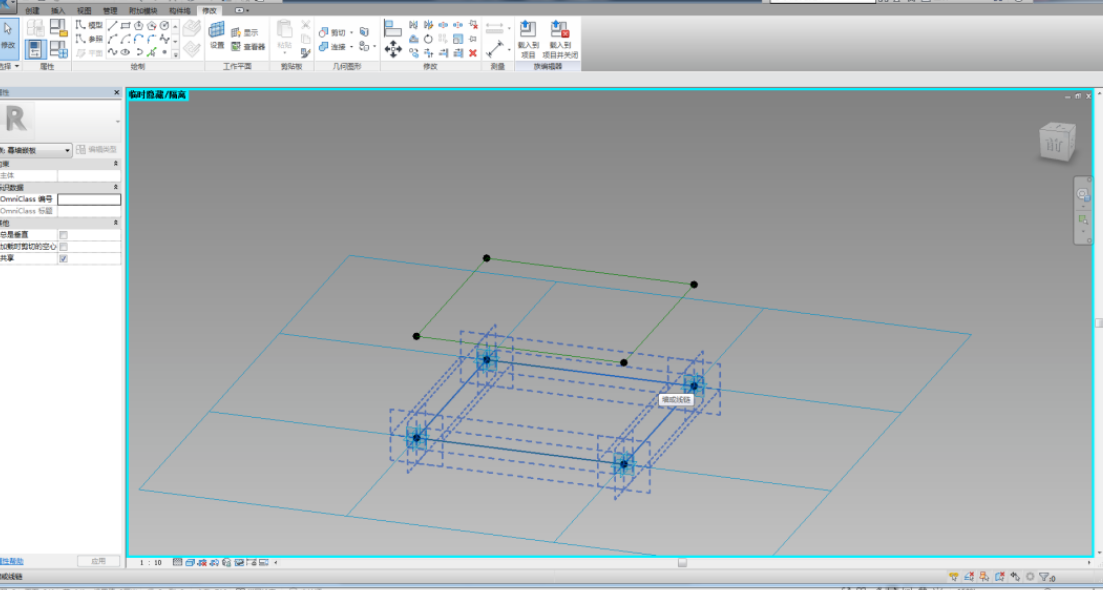Click the 应用 apply button
The image size is (1103, 590).
98,561
